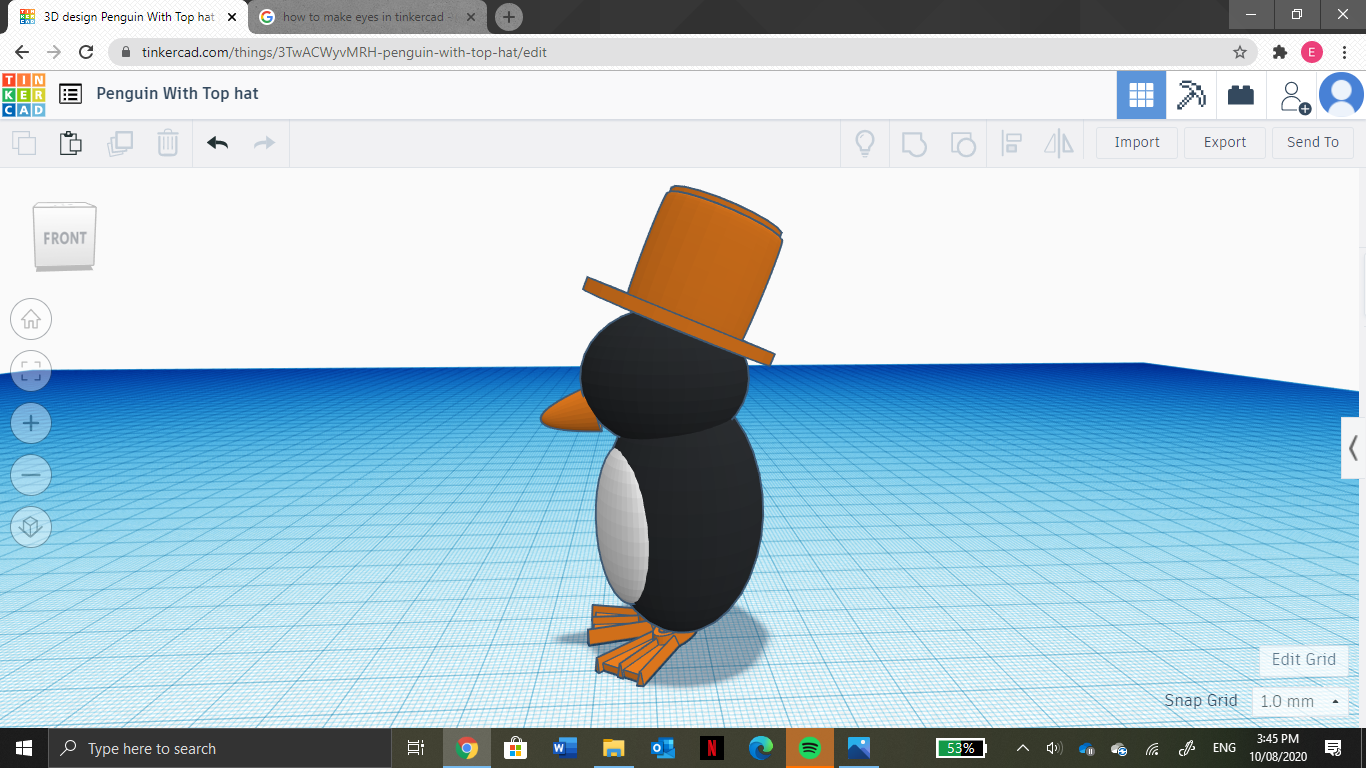Open the user profile avatar
This screenshot has width=1366, height=768.
pos(1341,95)
